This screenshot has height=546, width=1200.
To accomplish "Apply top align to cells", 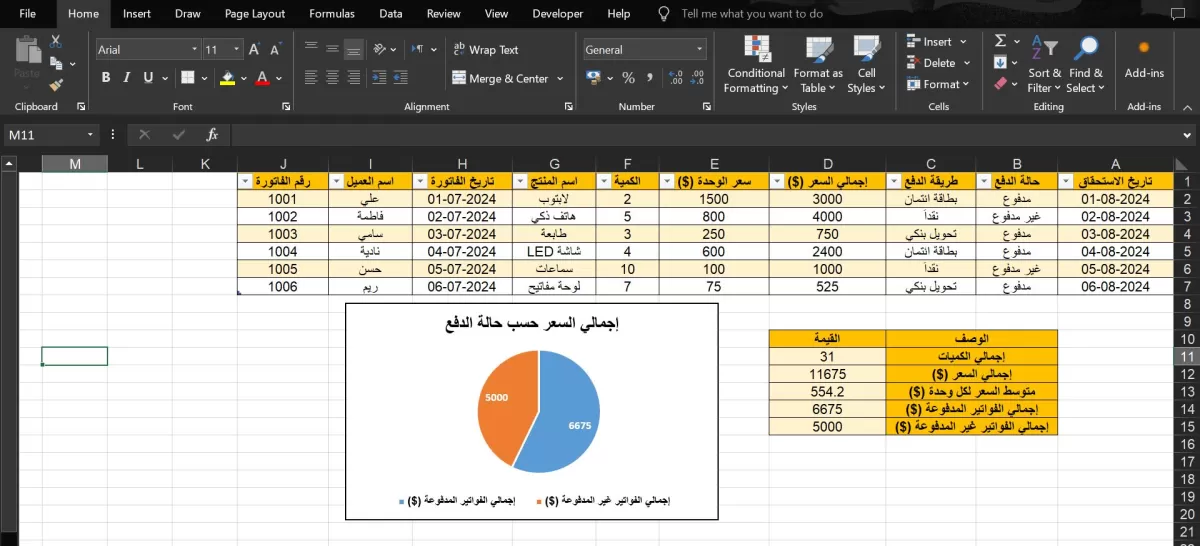I will pyautogui.click(x=311, y=47).
